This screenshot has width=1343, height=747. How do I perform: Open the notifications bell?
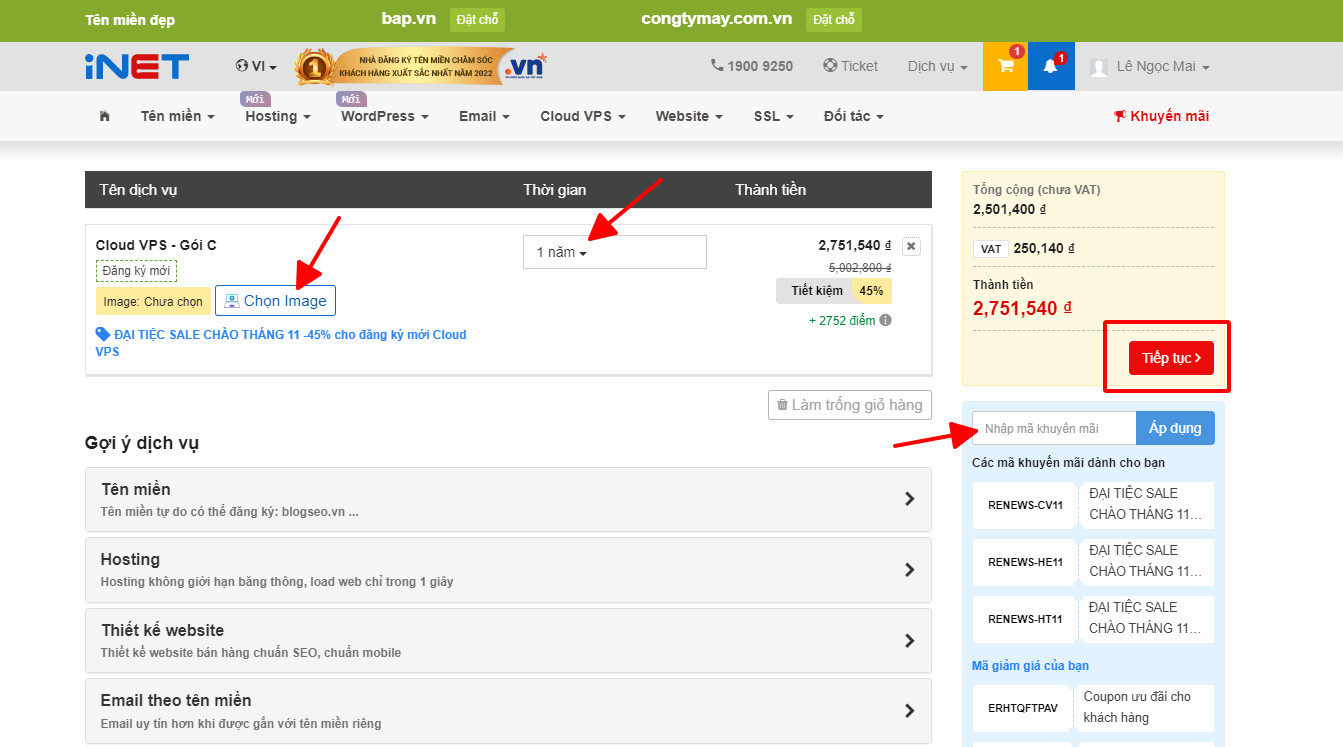coord(1051,66)
